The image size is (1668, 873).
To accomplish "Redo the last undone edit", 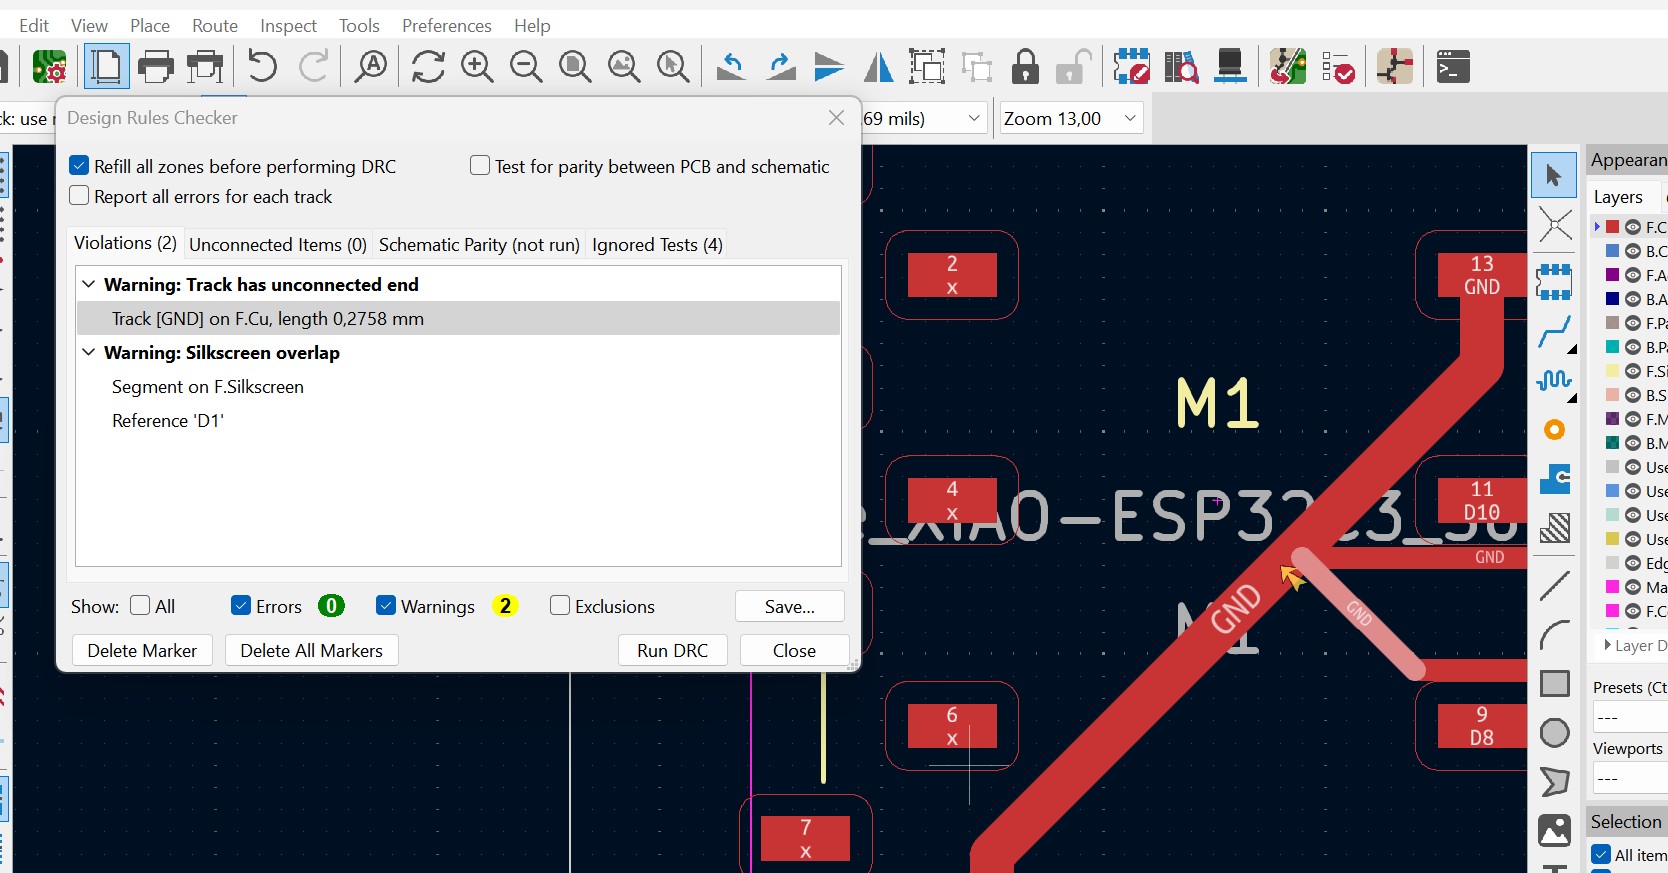I will coord(313,67).
